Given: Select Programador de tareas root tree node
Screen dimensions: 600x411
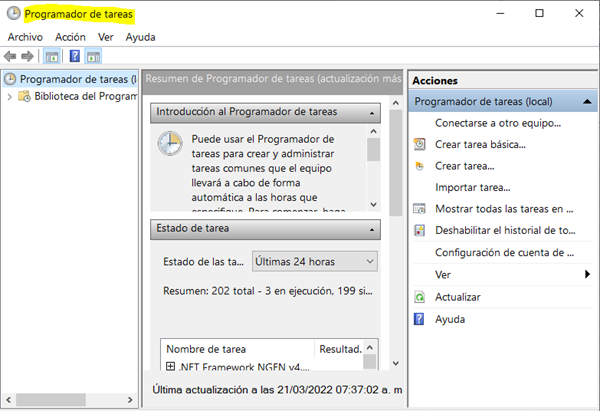Looking at the screenshot, I should (x=70, y=79).
